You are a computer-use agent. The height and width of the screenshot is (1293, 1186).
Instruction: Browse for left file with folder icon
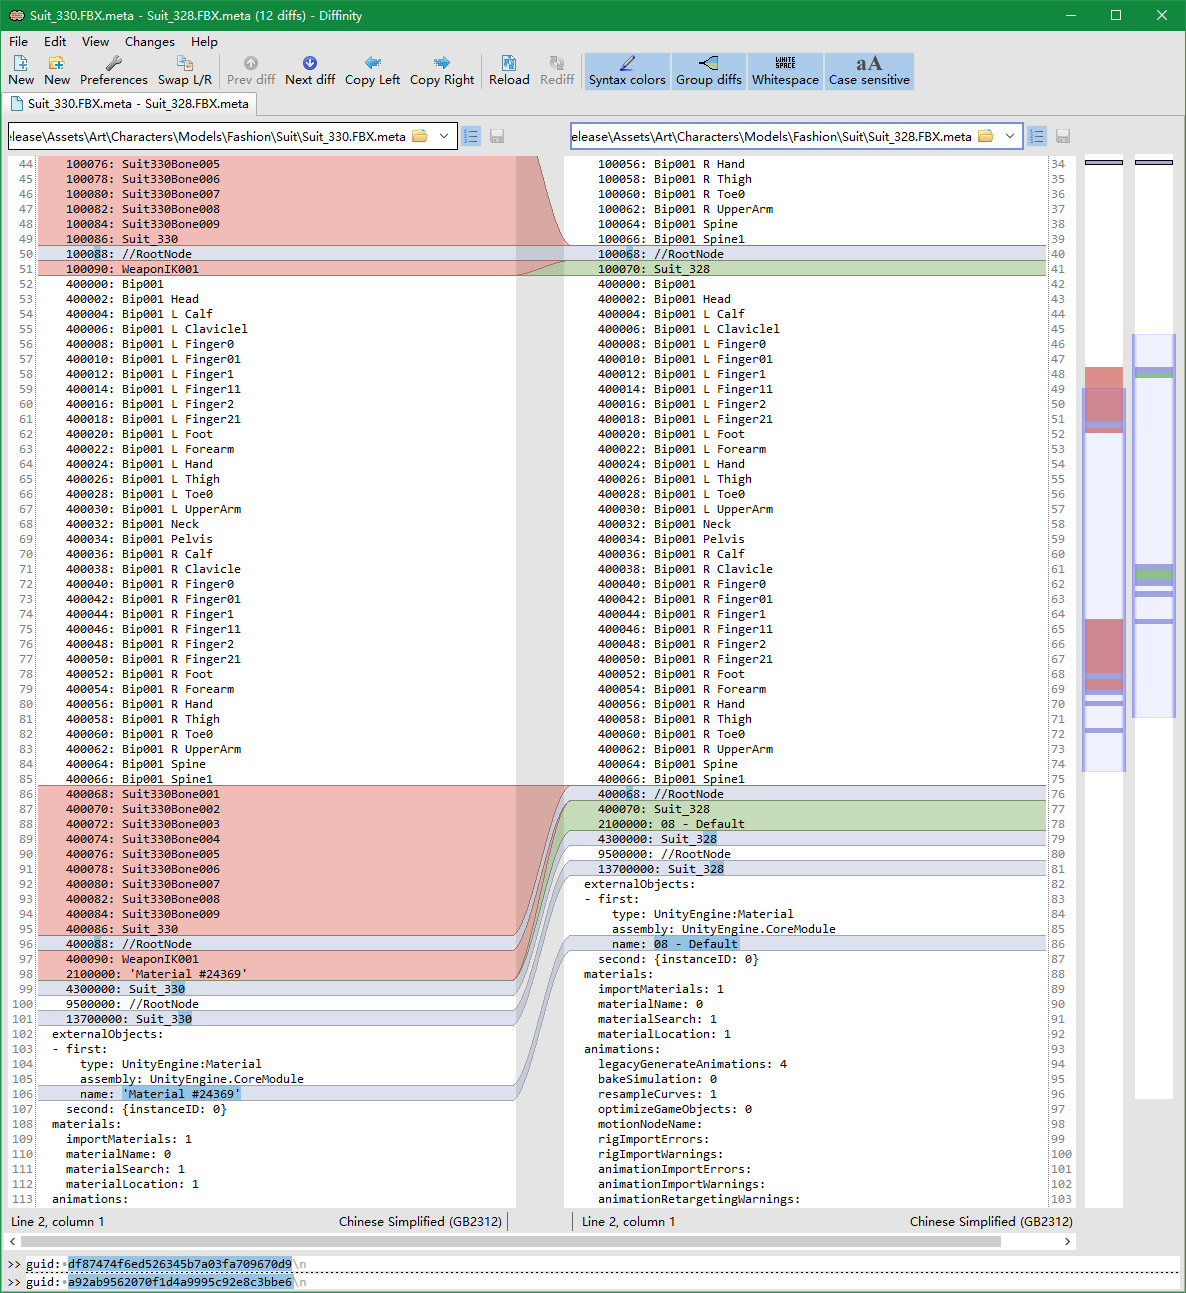point(420,136)
